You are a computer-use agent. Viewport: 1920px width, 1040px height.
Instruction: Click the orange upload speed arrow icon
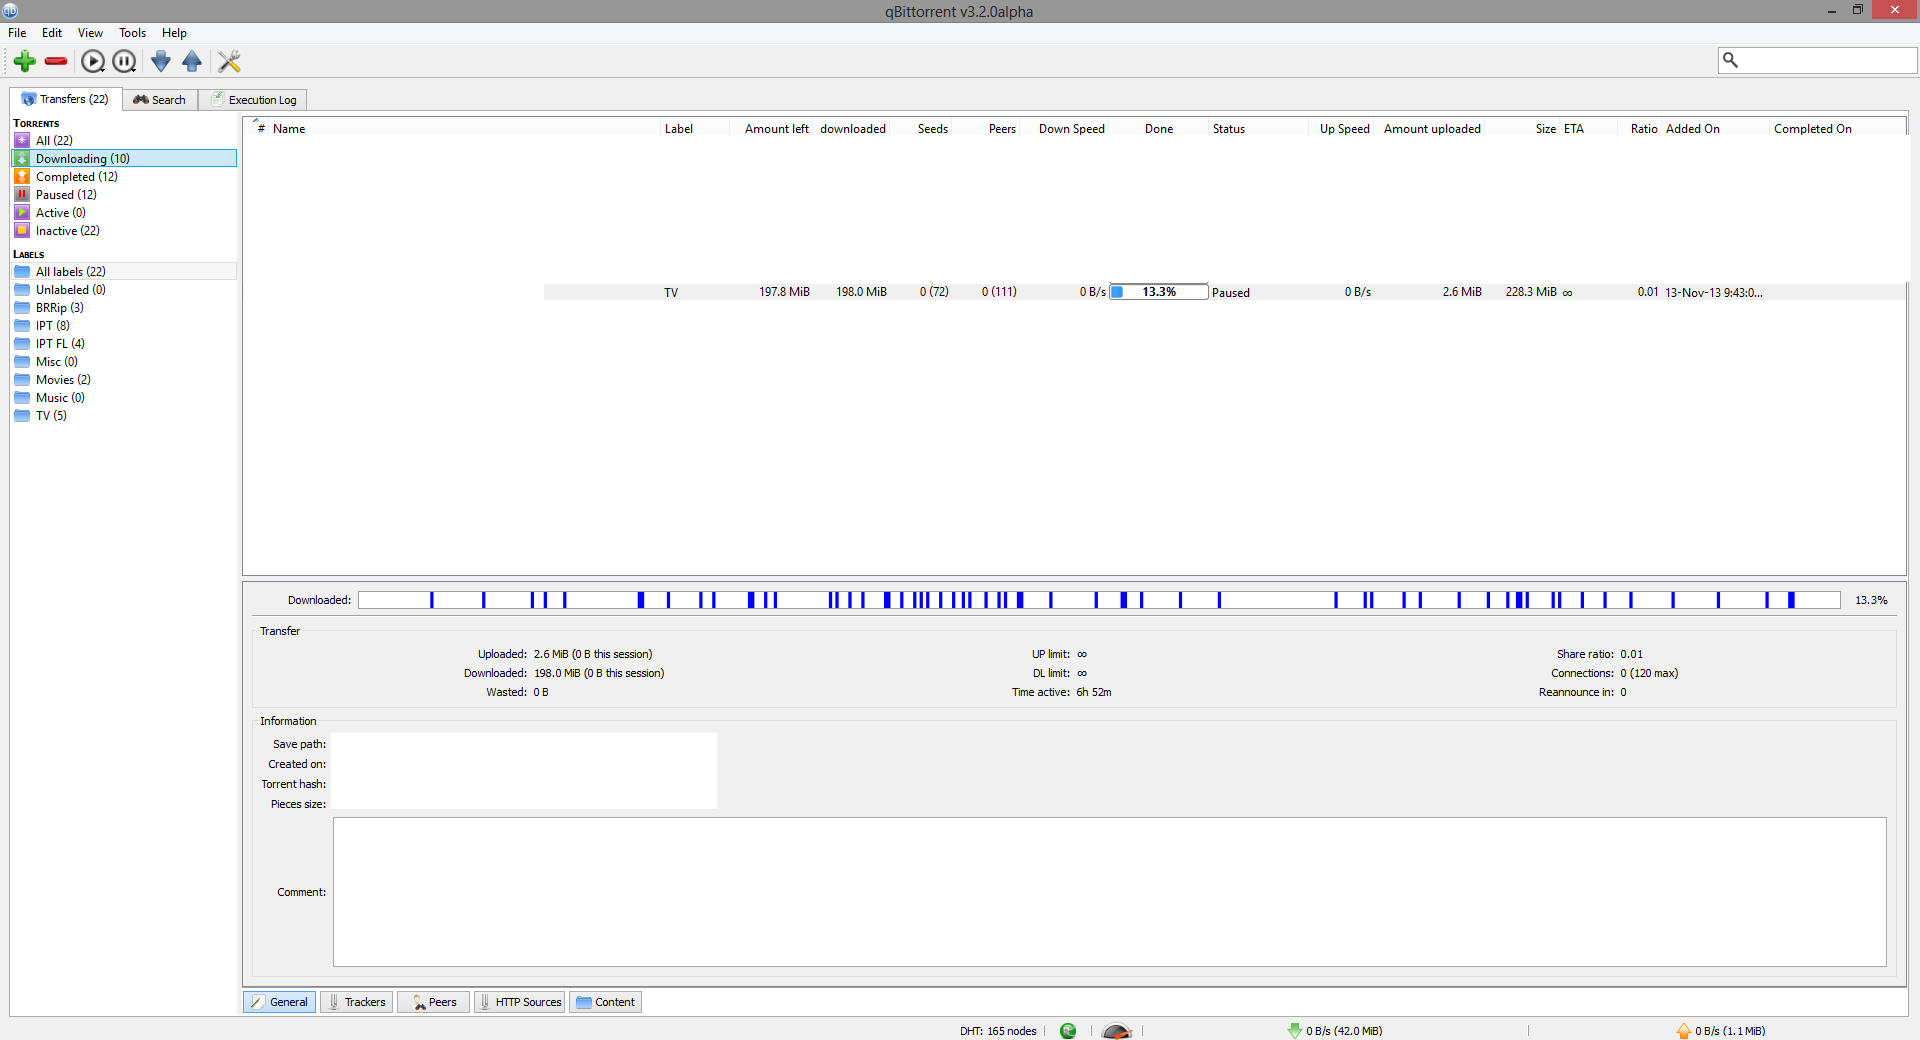tap(1684, 1031)
